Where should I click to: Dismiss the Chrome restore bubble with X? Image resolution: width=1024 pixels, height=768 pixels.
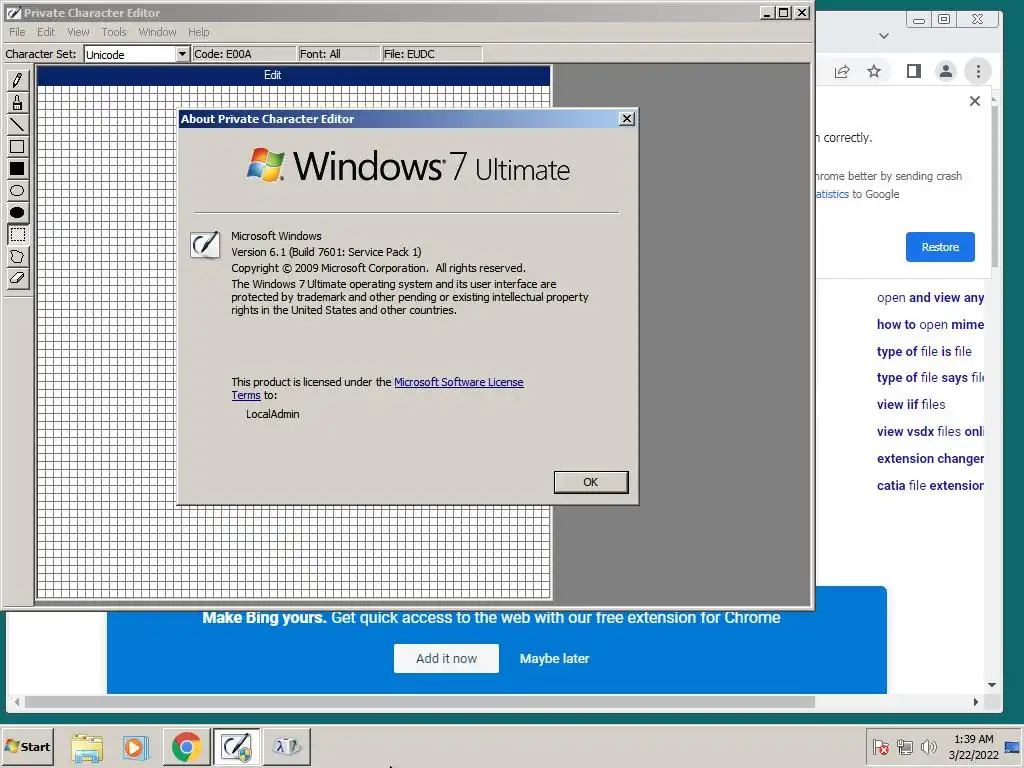975,101
